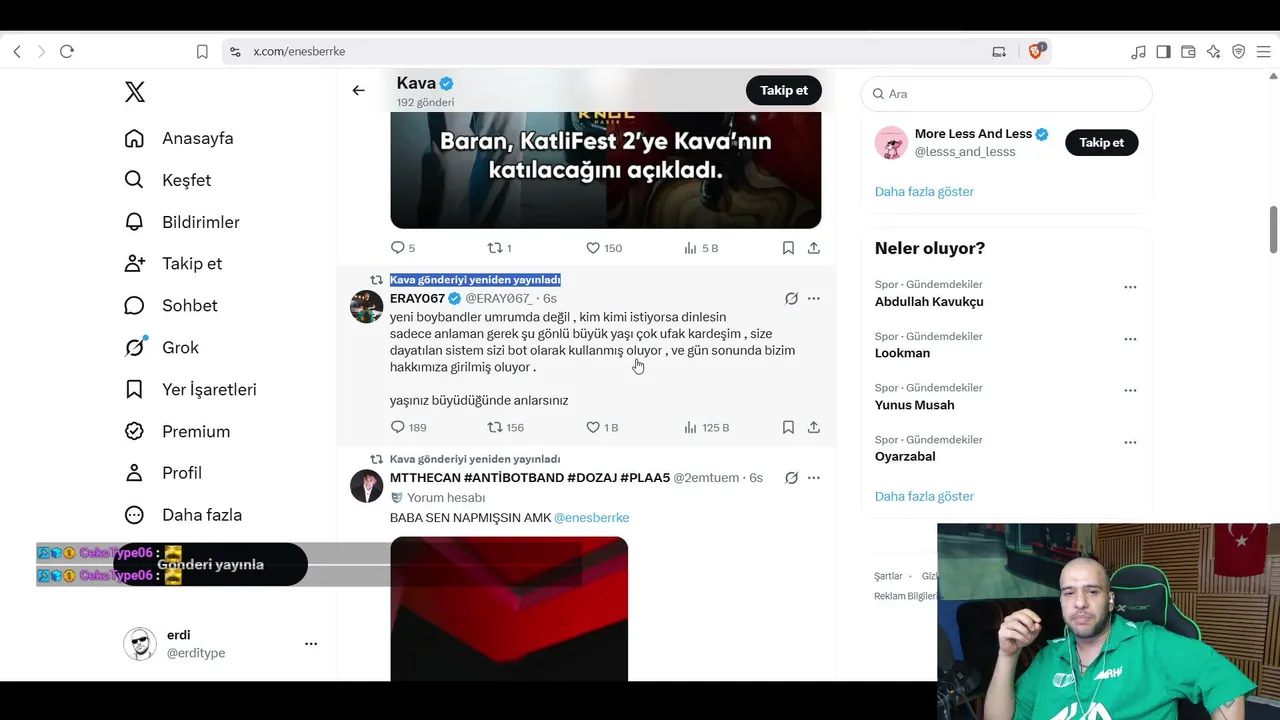Open Grok actions on MTTHECAN's post
Viewport: 1280px width, 720px height.
[x=791, y=478]
